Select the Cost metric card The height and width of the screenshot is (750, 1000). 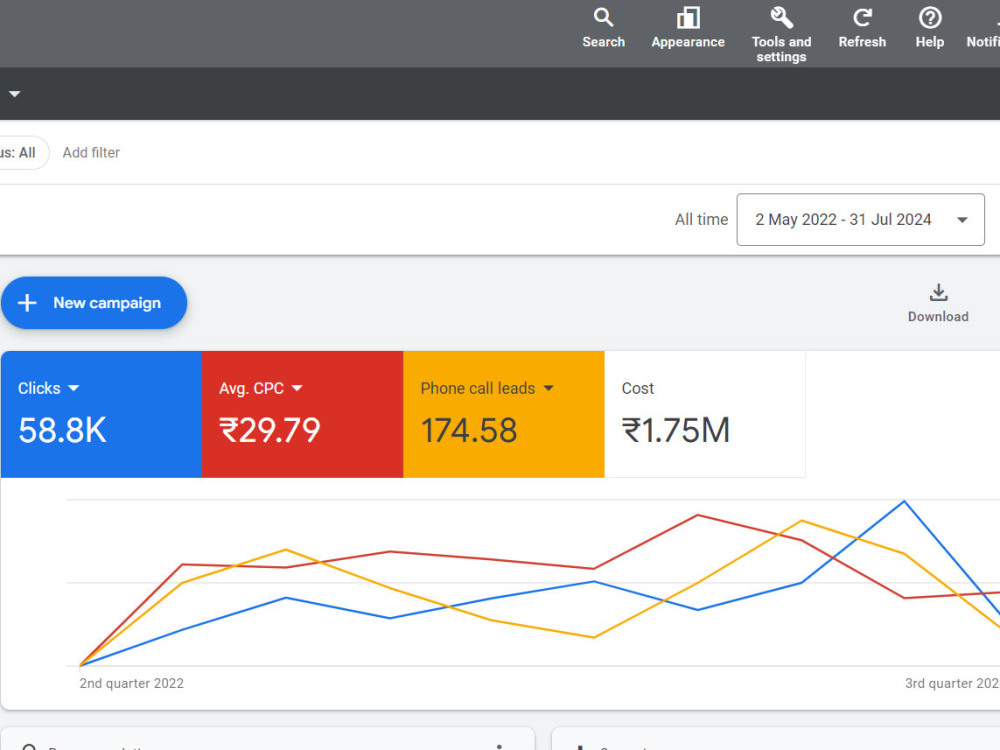(705, 414)
